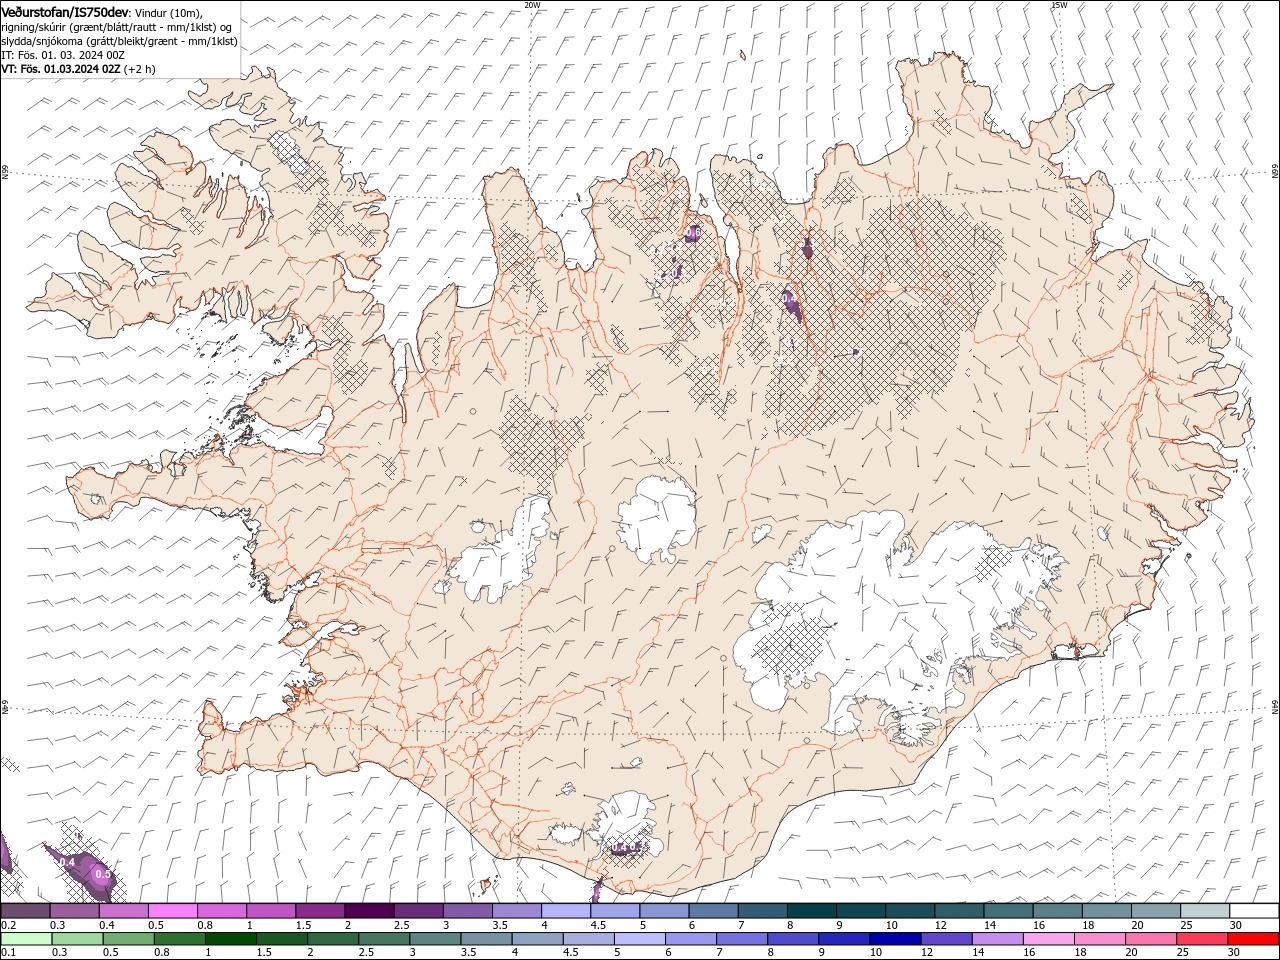The width and height of the screenshot is (1280, 960).
Task: Click the 0.5 precipitation label offshore southwest
Action: pos(102,874)
